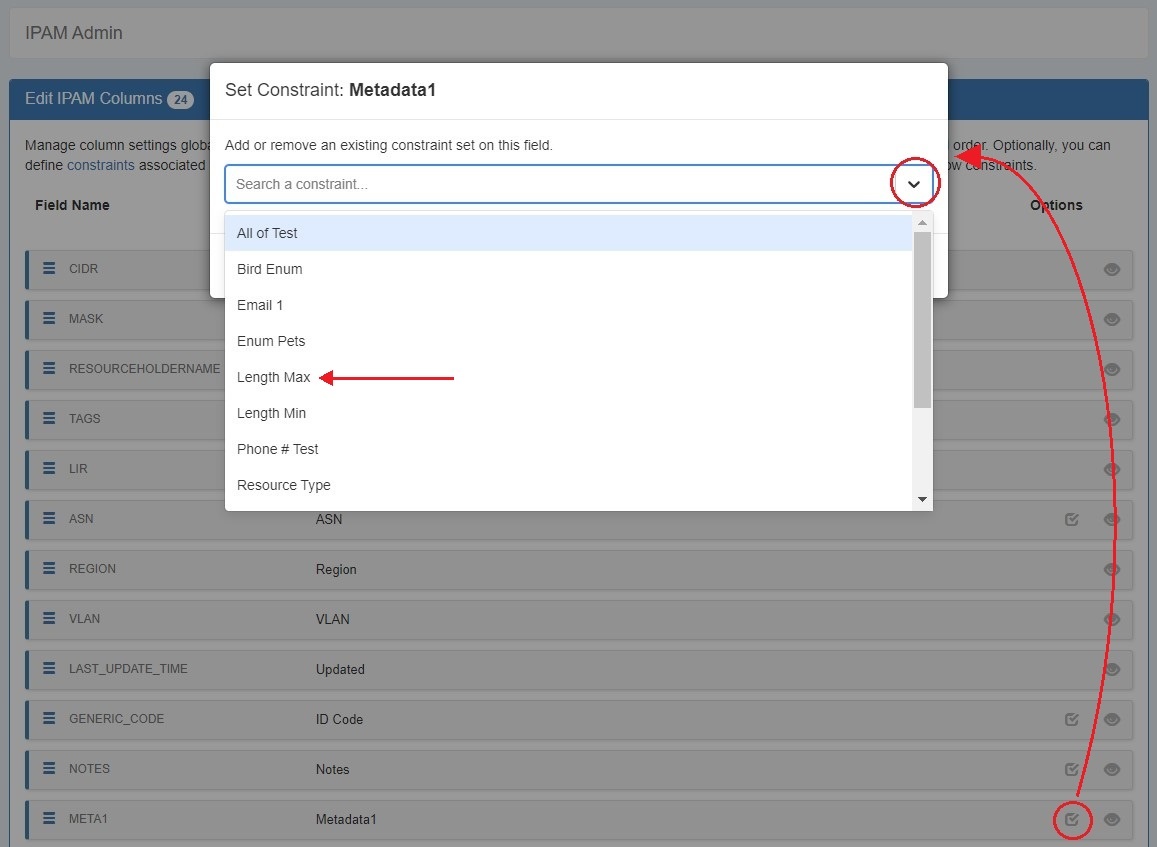This screenshot has height=847, width=1157.
Task: Click the drag handle for VLAN row
Action: (49, 619)
